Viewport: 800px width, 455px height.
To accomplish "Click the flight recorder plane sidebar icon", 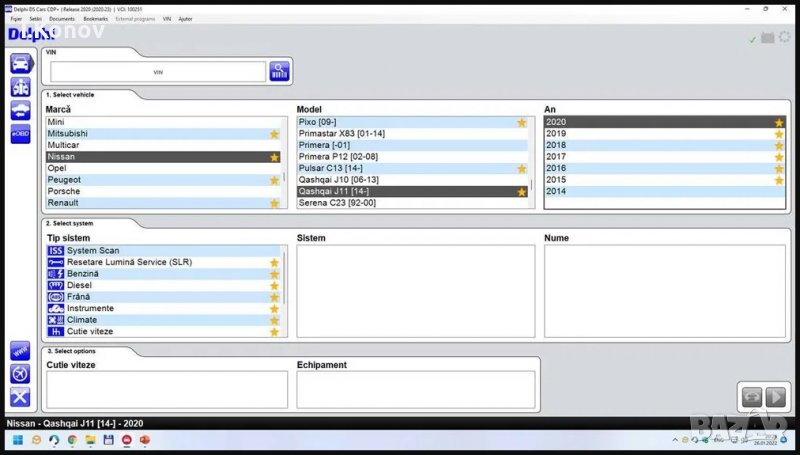I will coord(20,374).
